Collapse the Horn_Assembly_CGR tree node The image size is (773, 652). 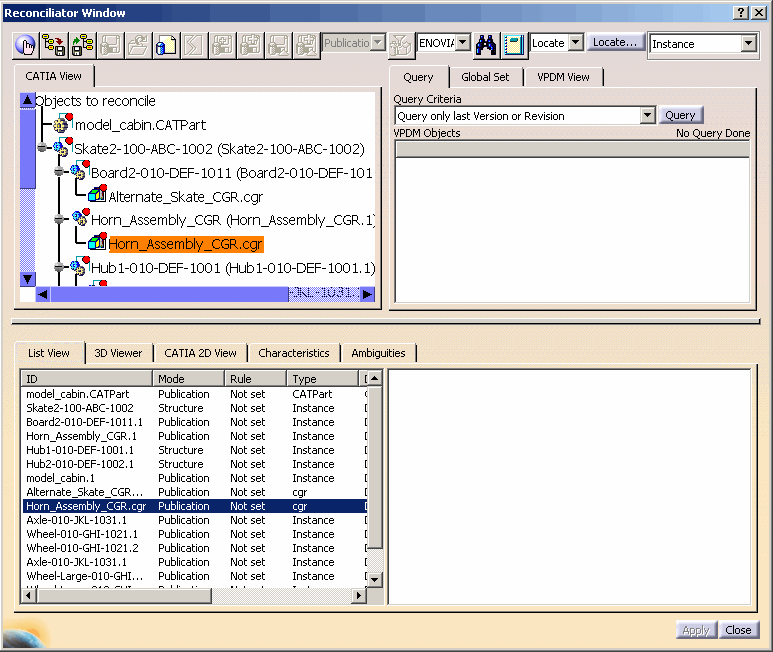click(x=60, y=220)
